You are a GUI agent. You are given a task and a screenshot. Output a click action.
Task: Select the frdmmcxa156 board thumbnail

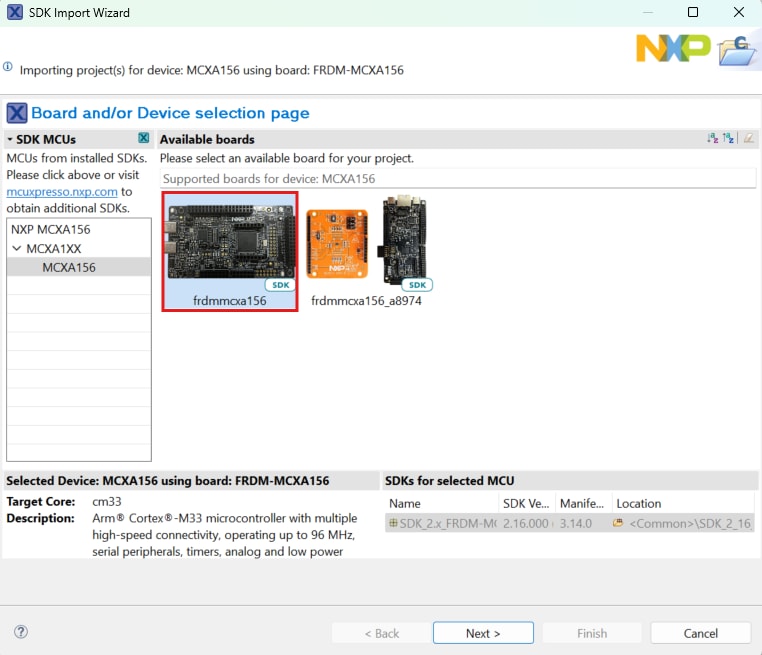(230, 251)
